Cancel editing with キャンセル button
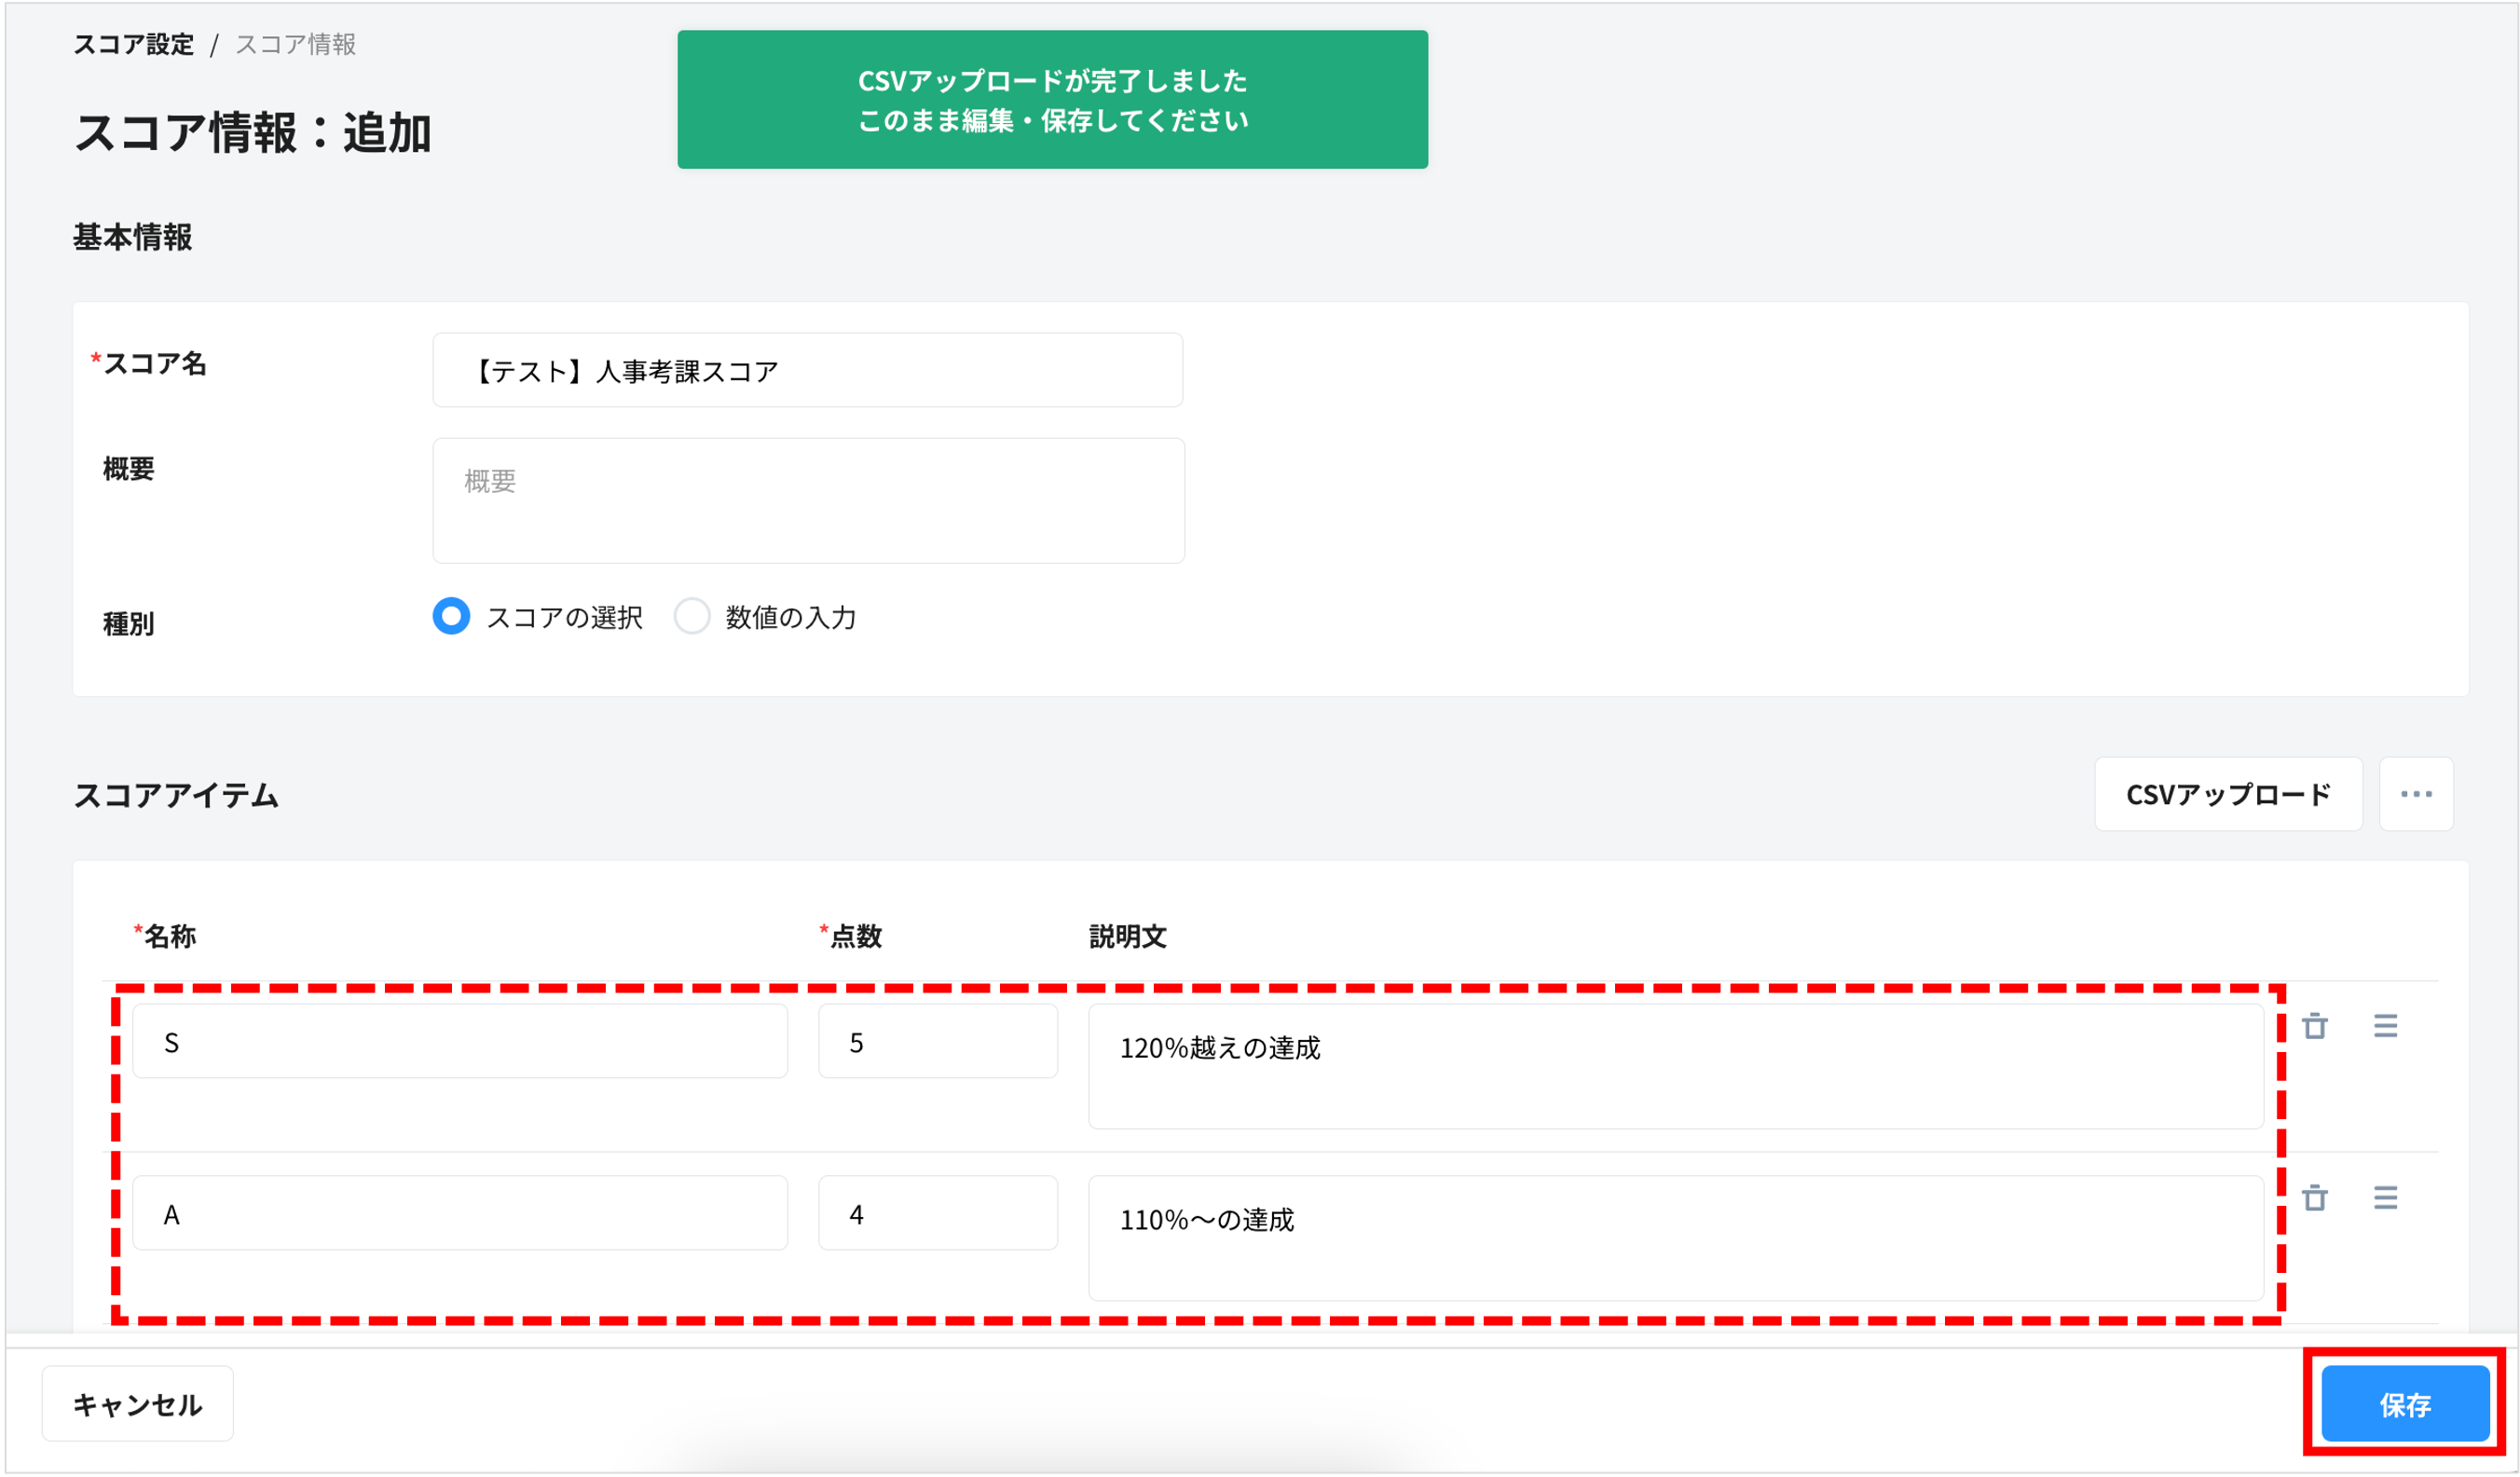Viewport: 2520px width, 1477px height. click(136, 1404)
